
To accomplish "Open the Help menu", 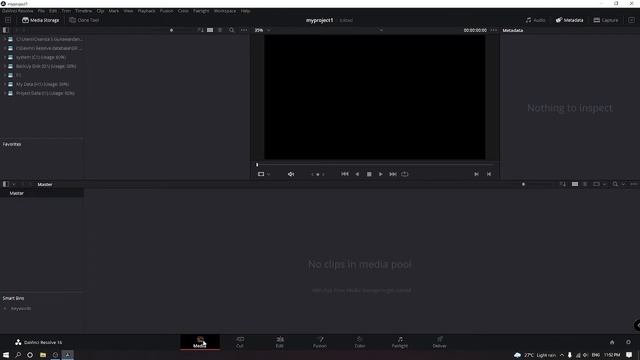I will (245, 11).
